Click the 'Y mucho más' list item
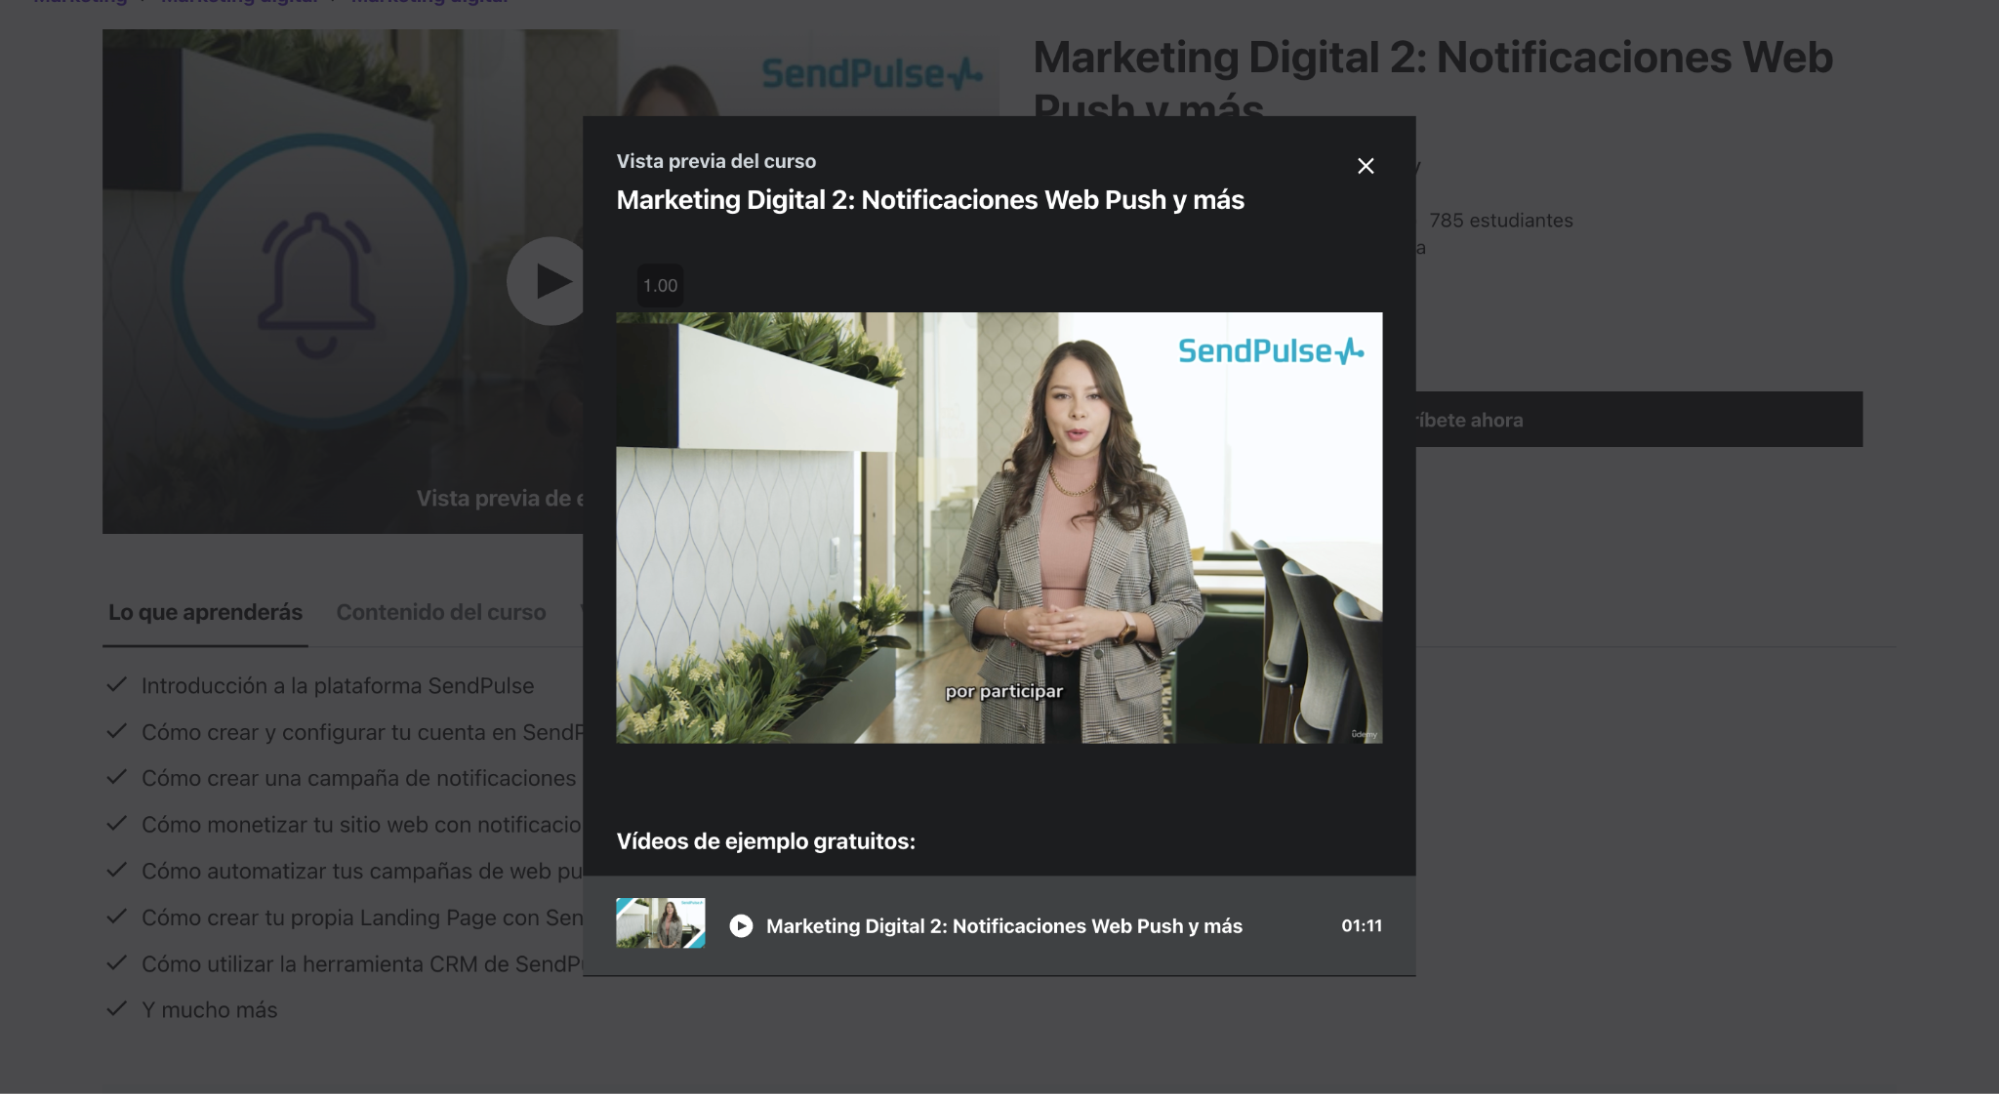The image size is (1999, 1095). (209, 1010)
